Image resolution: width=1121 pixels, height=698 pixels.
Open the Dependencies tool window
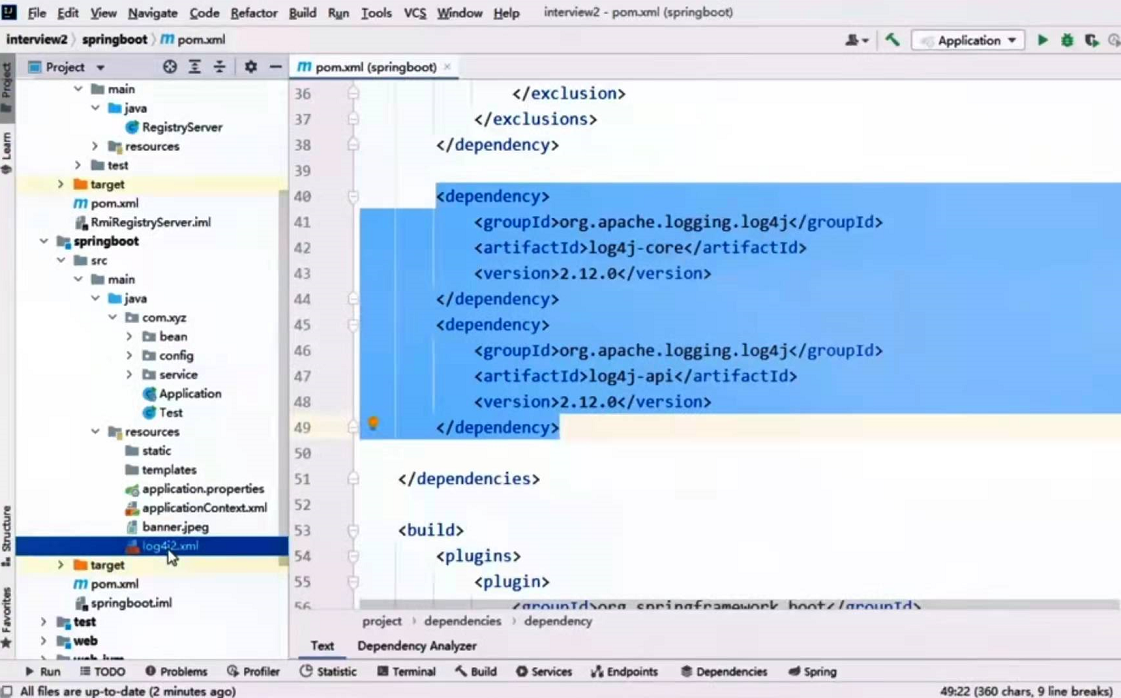[724, 672]
